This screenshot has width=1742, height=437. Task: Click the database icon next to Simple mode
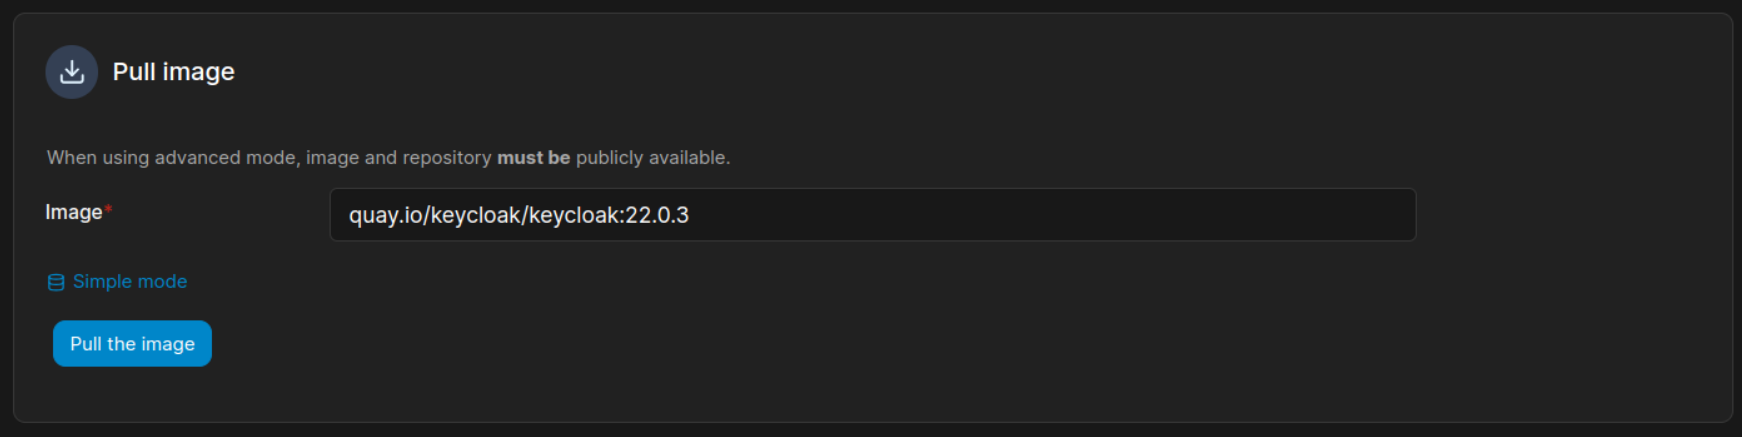[56, 283]
